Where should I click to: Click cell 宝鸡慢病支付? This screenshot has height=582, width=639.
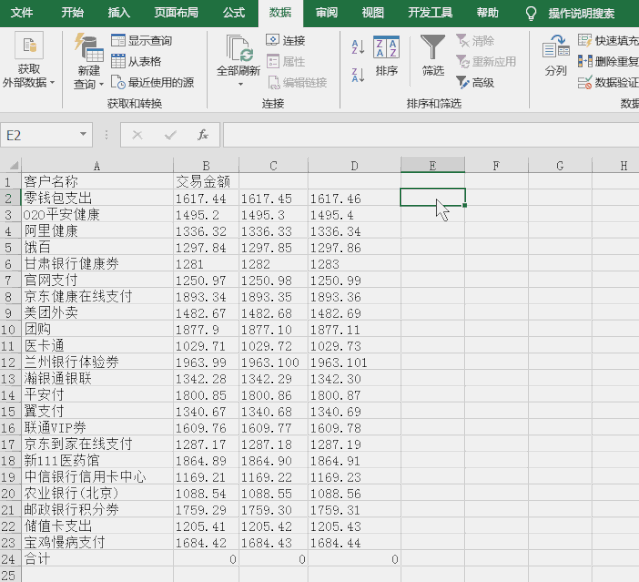(97, 542)
